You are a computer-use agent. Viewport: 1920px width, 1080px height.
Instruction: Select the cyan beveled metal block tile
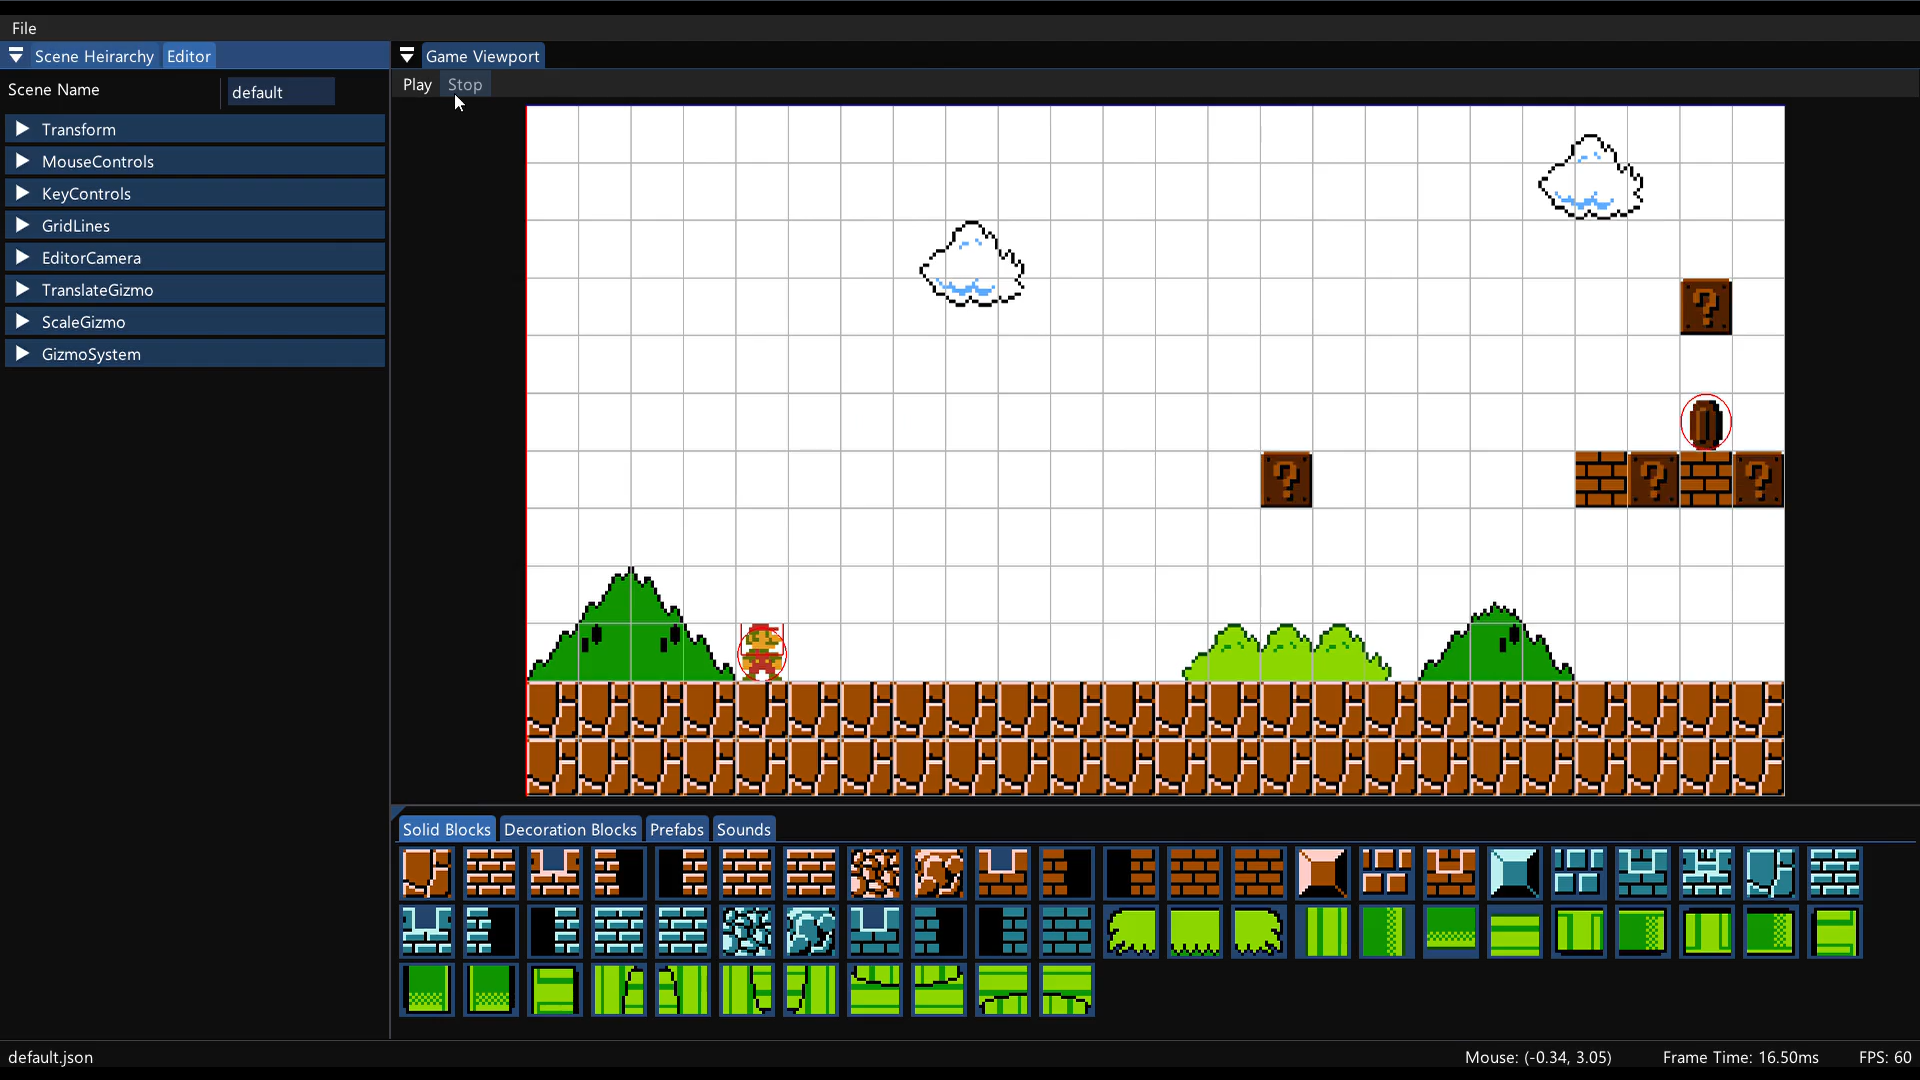1514,873
